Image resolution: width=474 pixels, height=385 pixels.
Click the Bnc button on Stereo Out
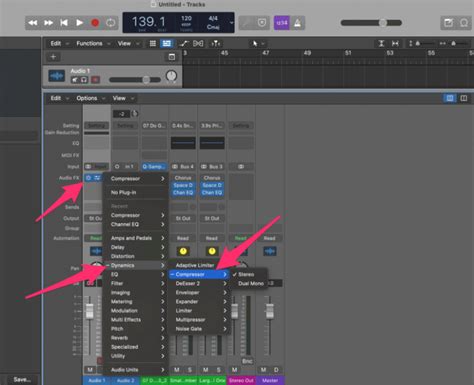247,361
